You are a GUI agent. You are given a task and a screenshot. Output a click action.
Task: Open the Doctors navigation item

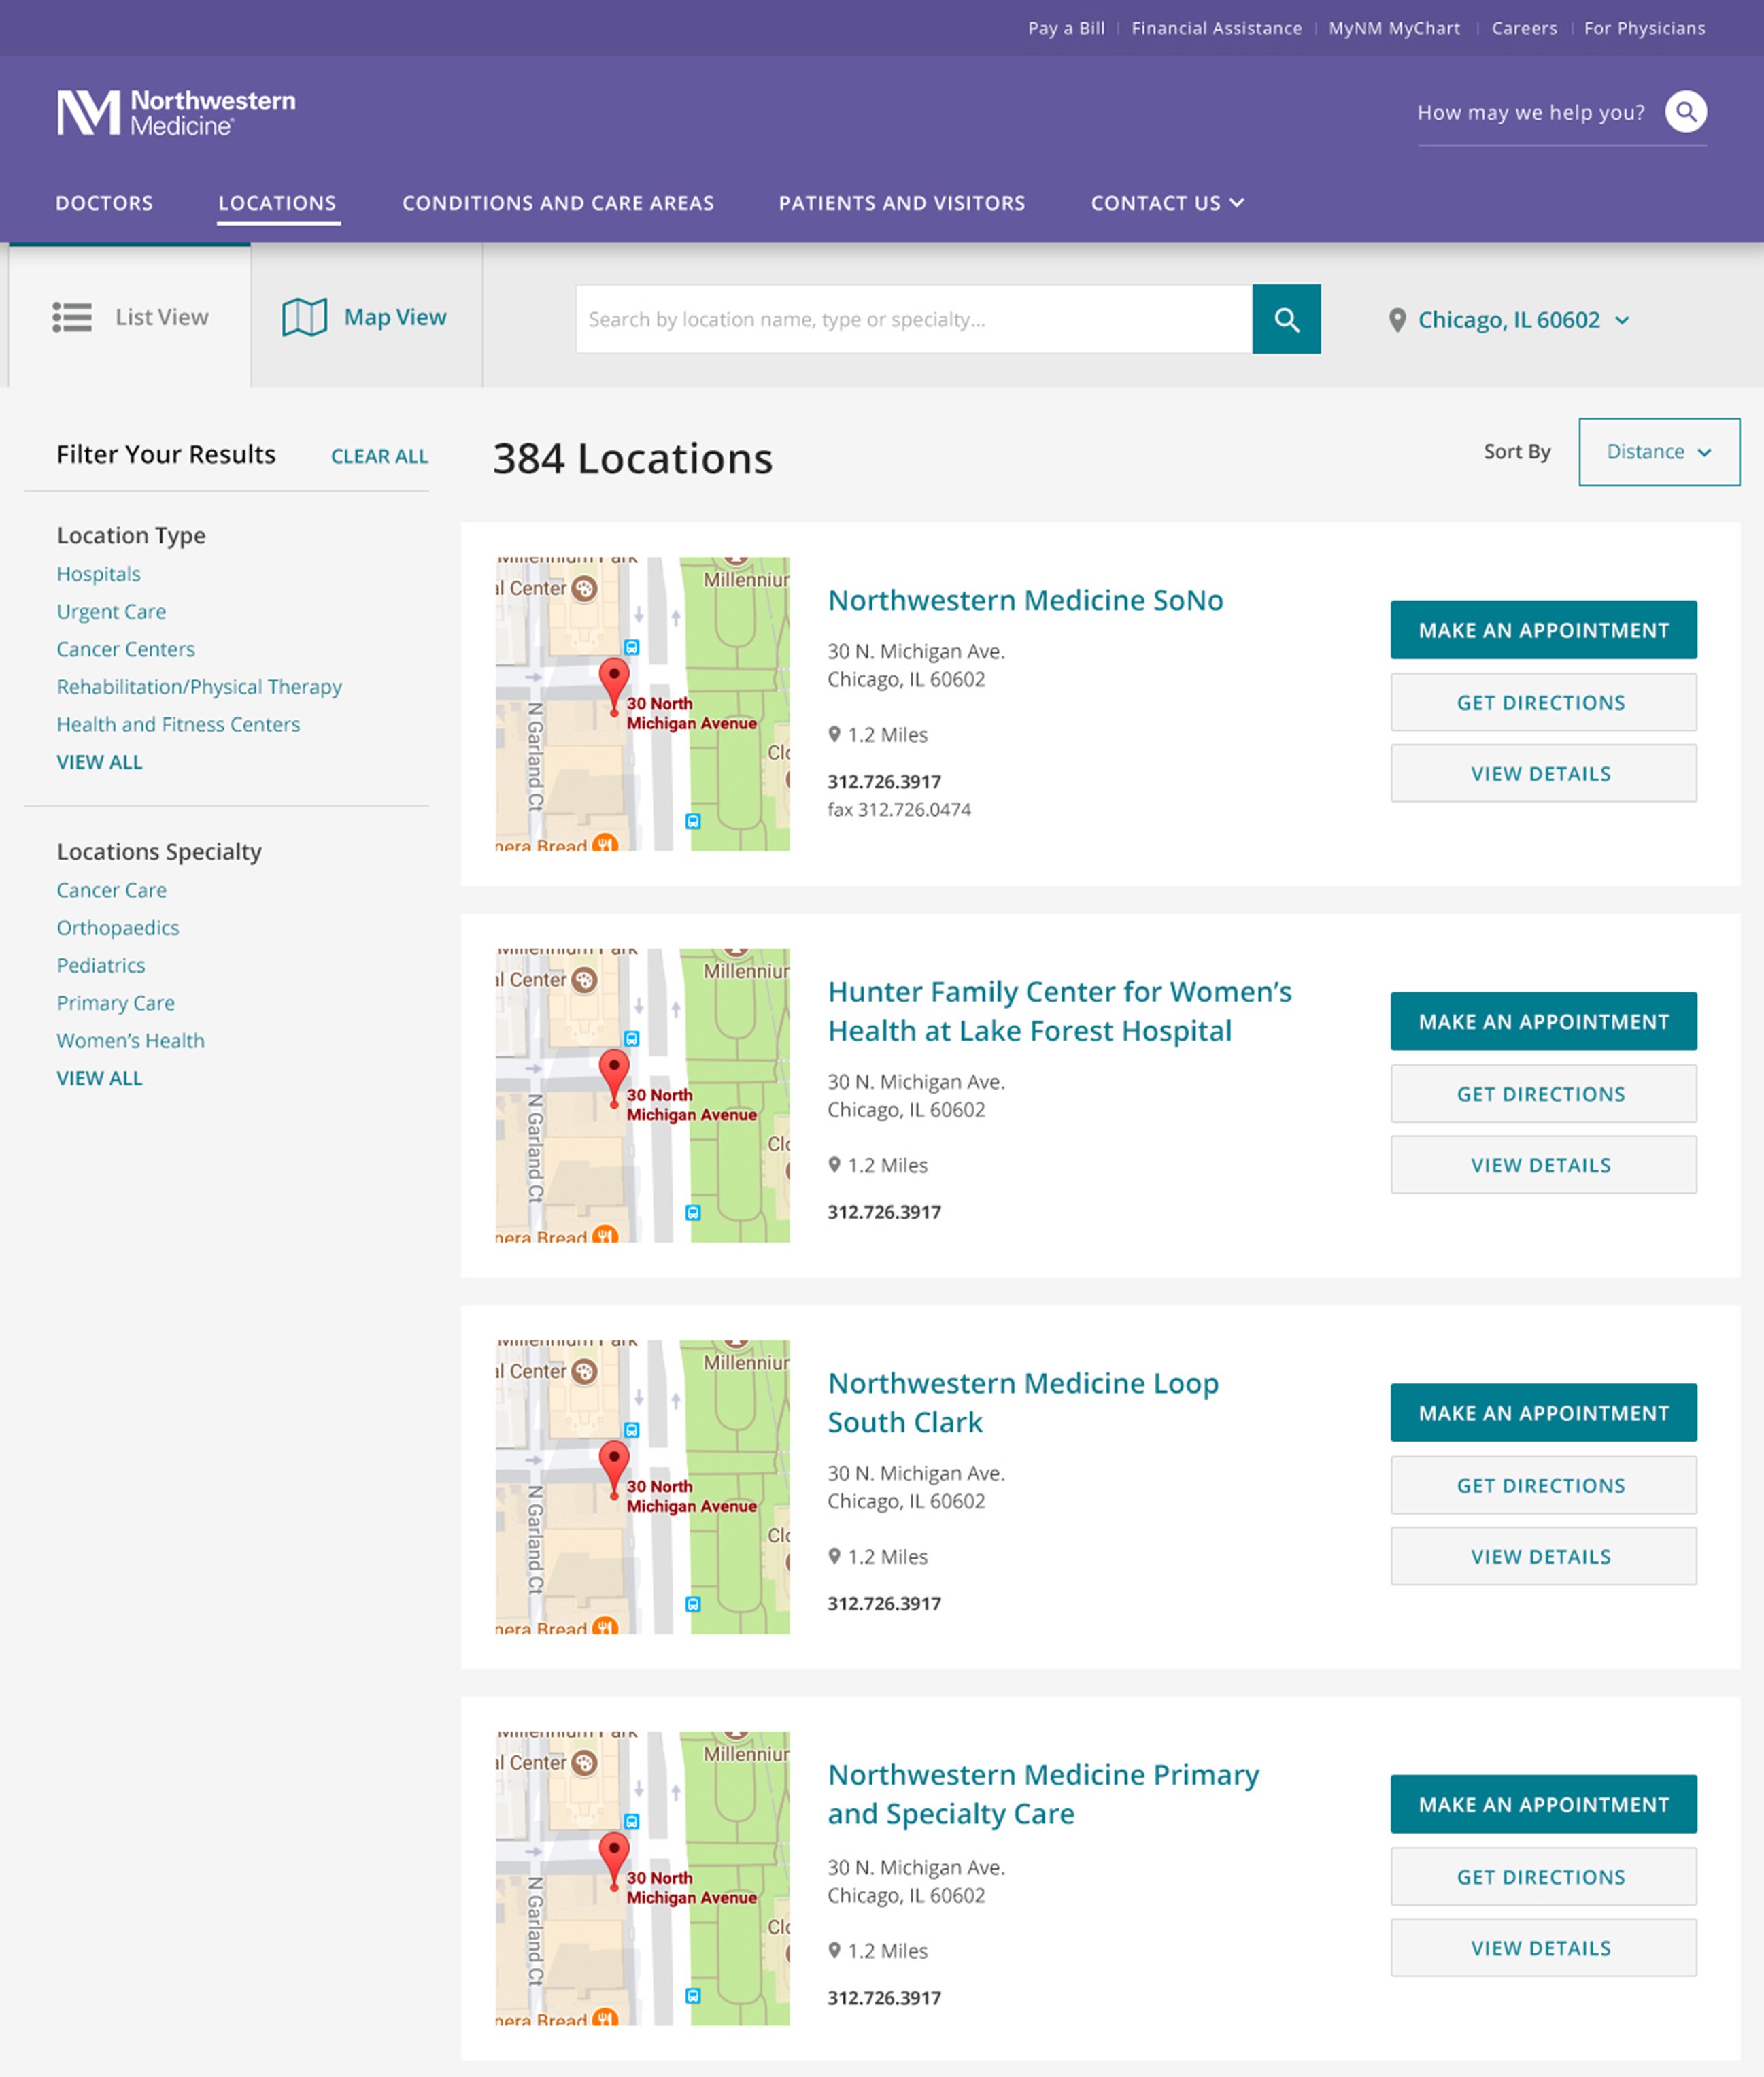click(104, 203)
